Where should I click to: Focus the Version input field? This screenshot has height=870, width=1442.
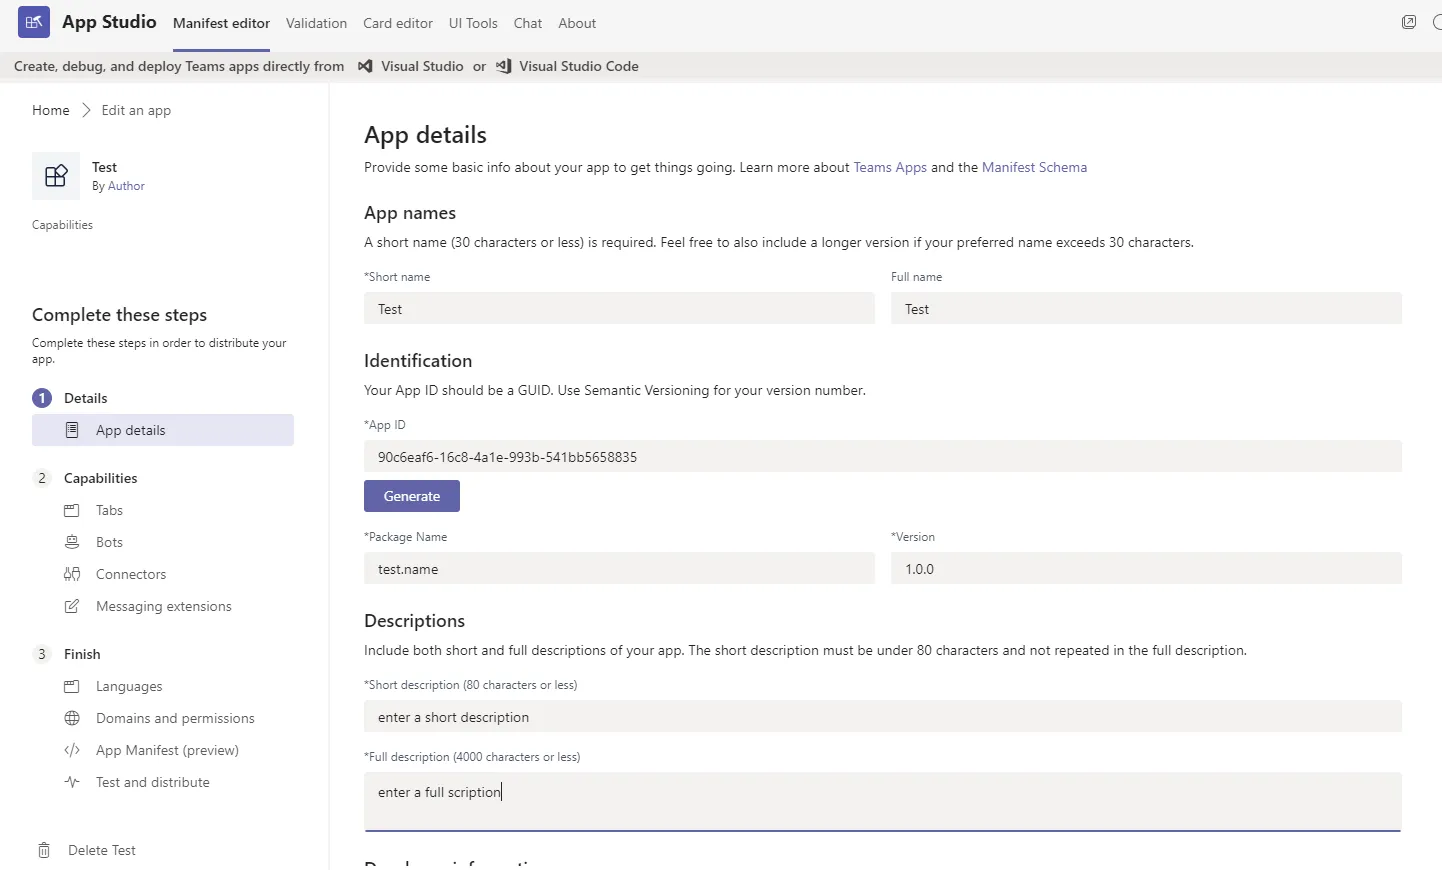pyautogui.click(x=1146, y=569)
